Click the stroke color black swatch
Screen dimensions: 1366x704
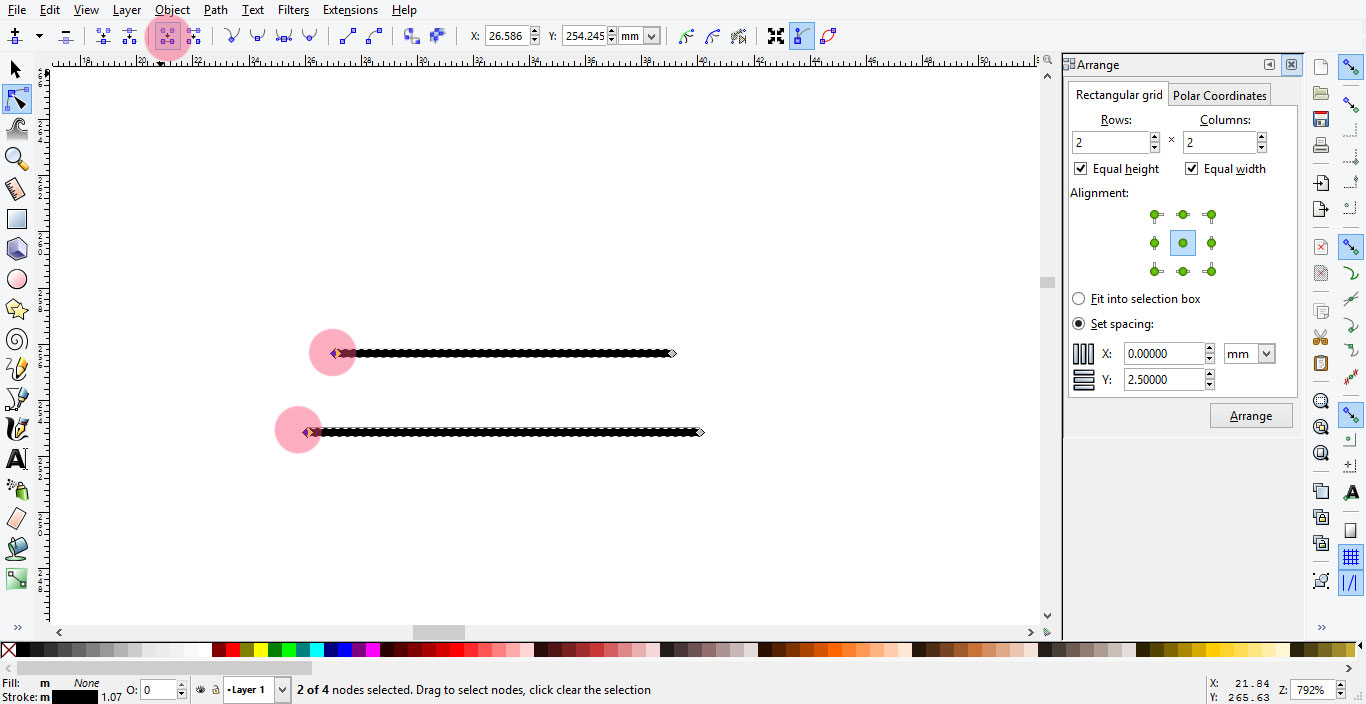(x=75, y=697)
